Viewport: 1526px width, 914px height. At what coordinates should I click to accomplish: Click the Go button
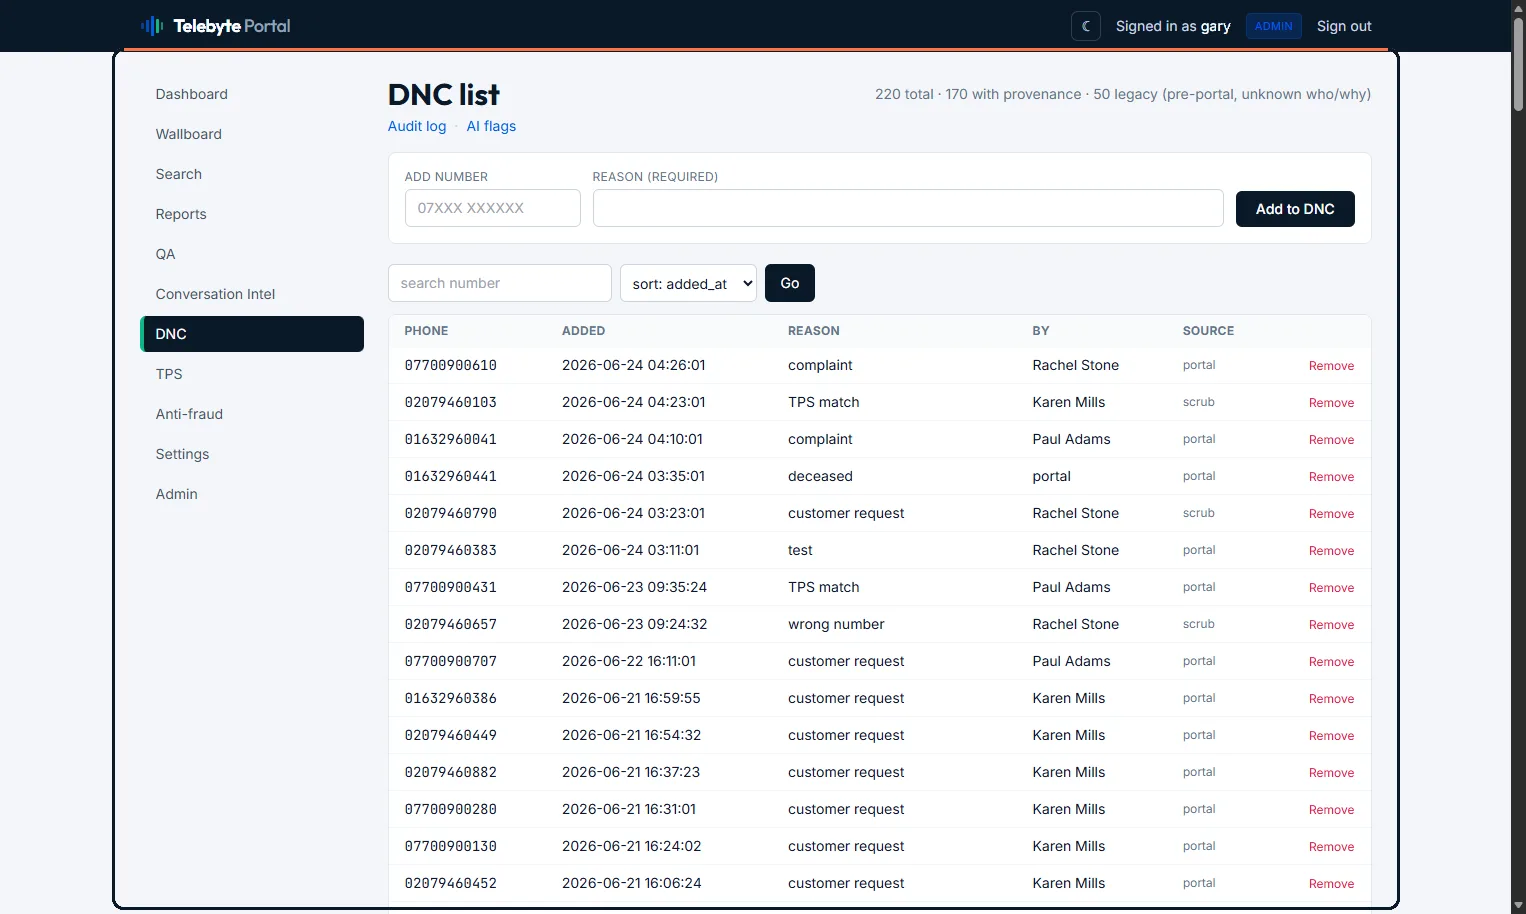[790, 283]
